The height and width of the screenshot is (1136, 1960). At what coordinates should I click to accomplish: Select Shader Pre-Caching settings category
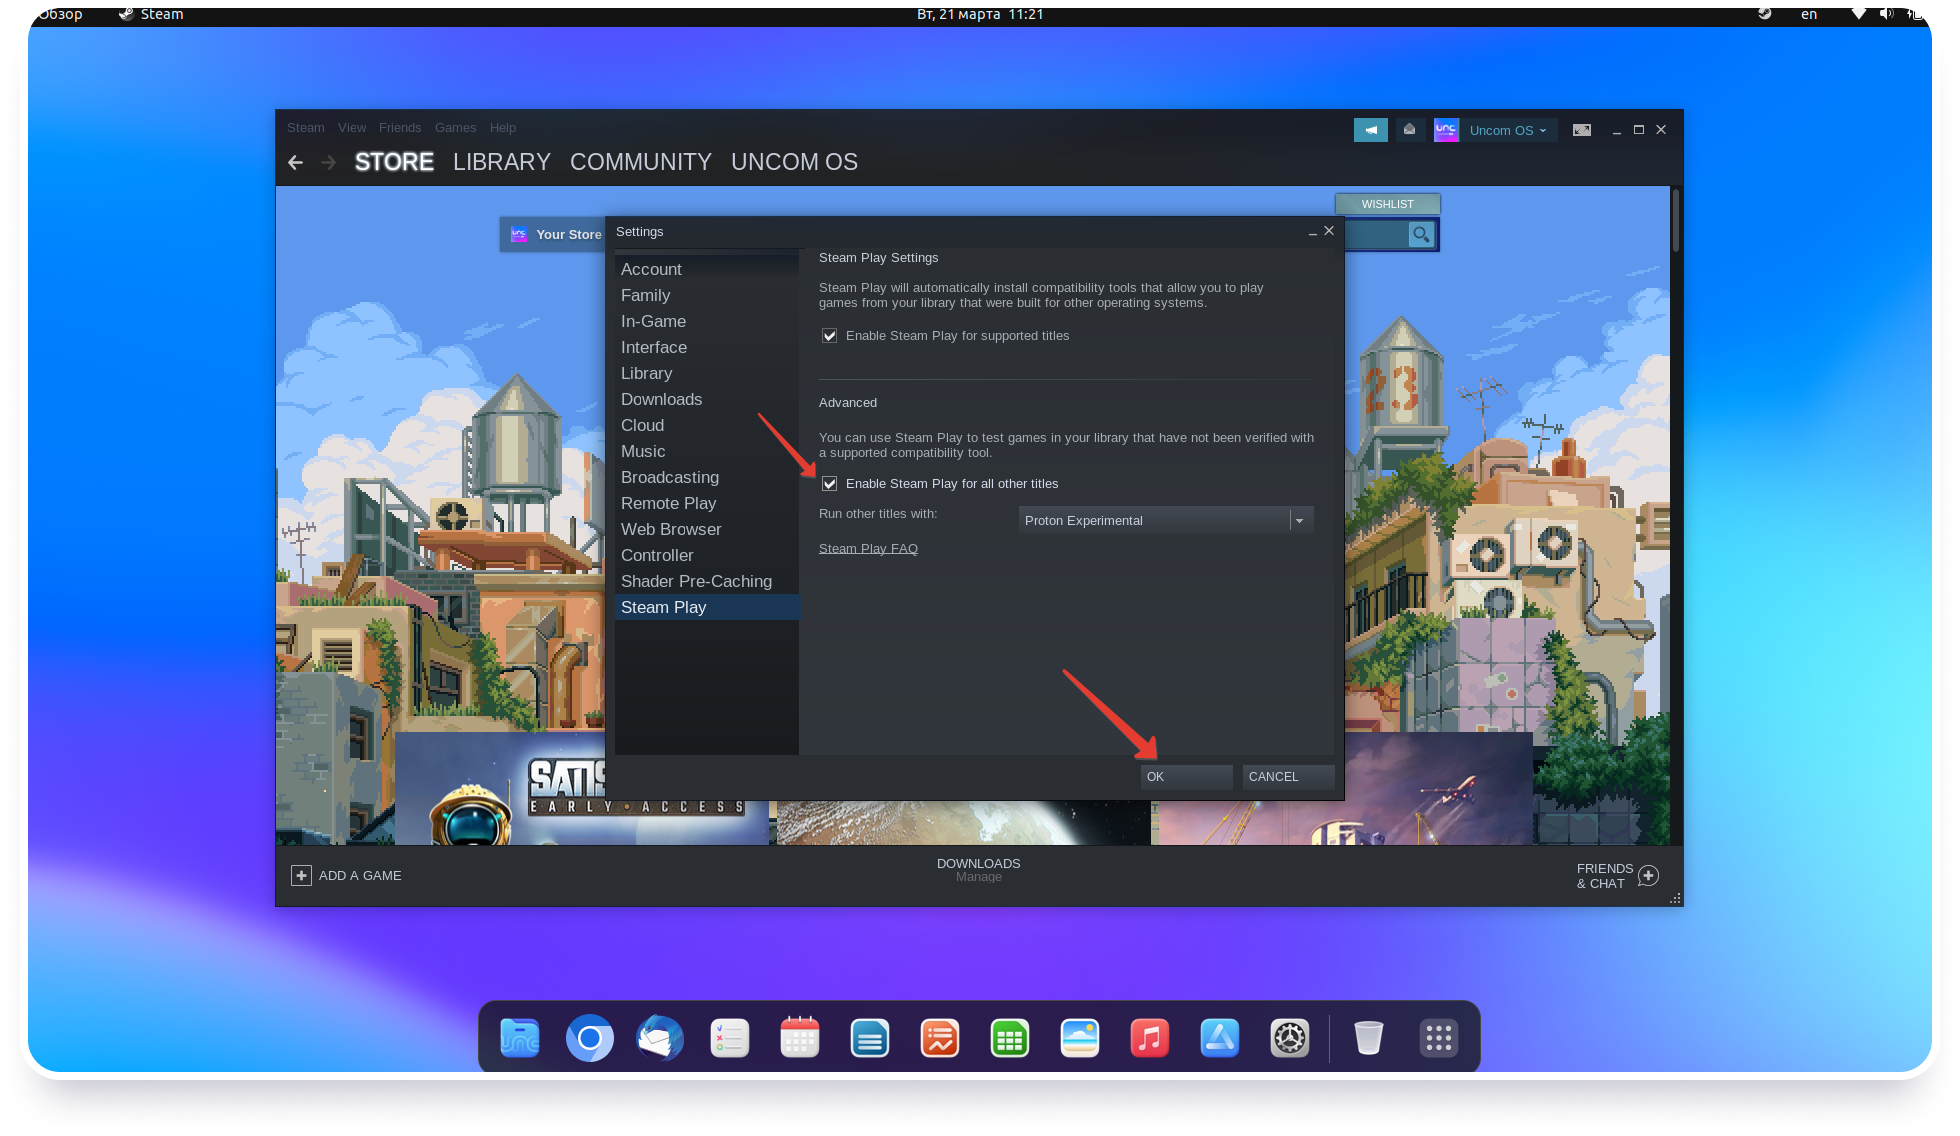click(x=707, y=581)
